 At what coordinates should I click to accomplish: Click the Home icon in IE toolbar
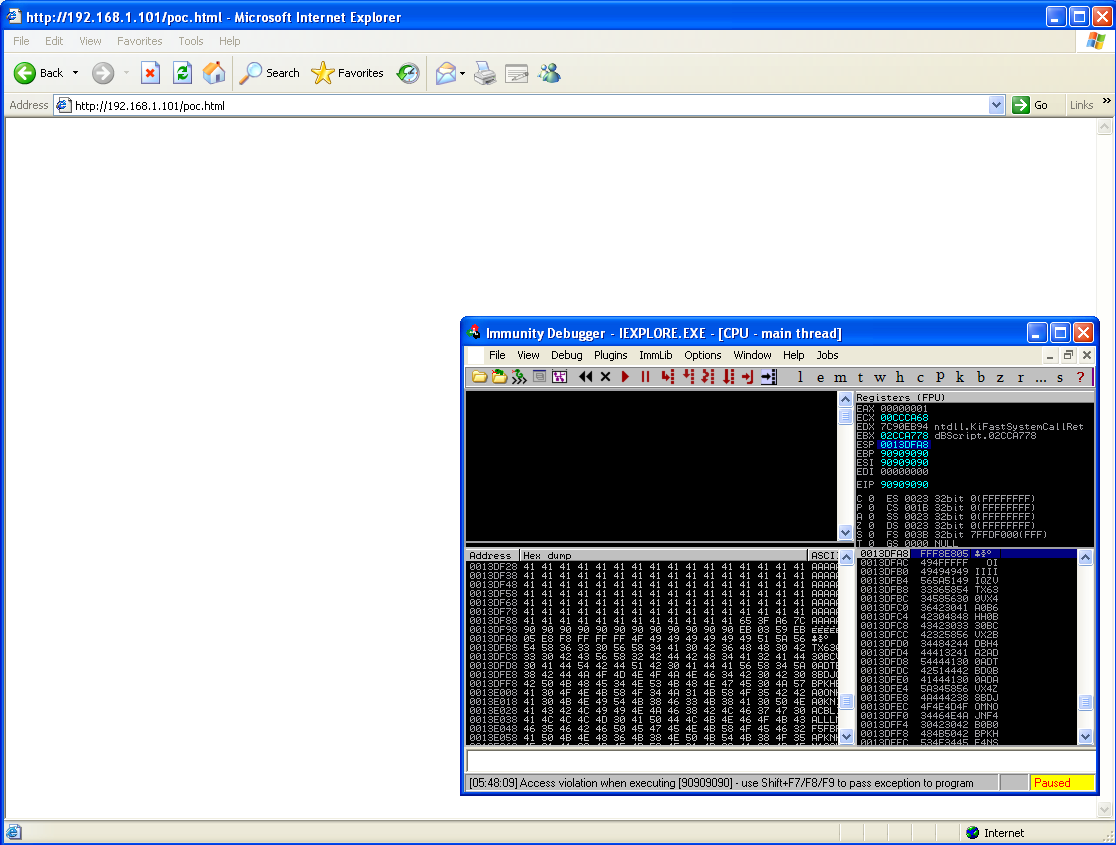coord(214,73)
